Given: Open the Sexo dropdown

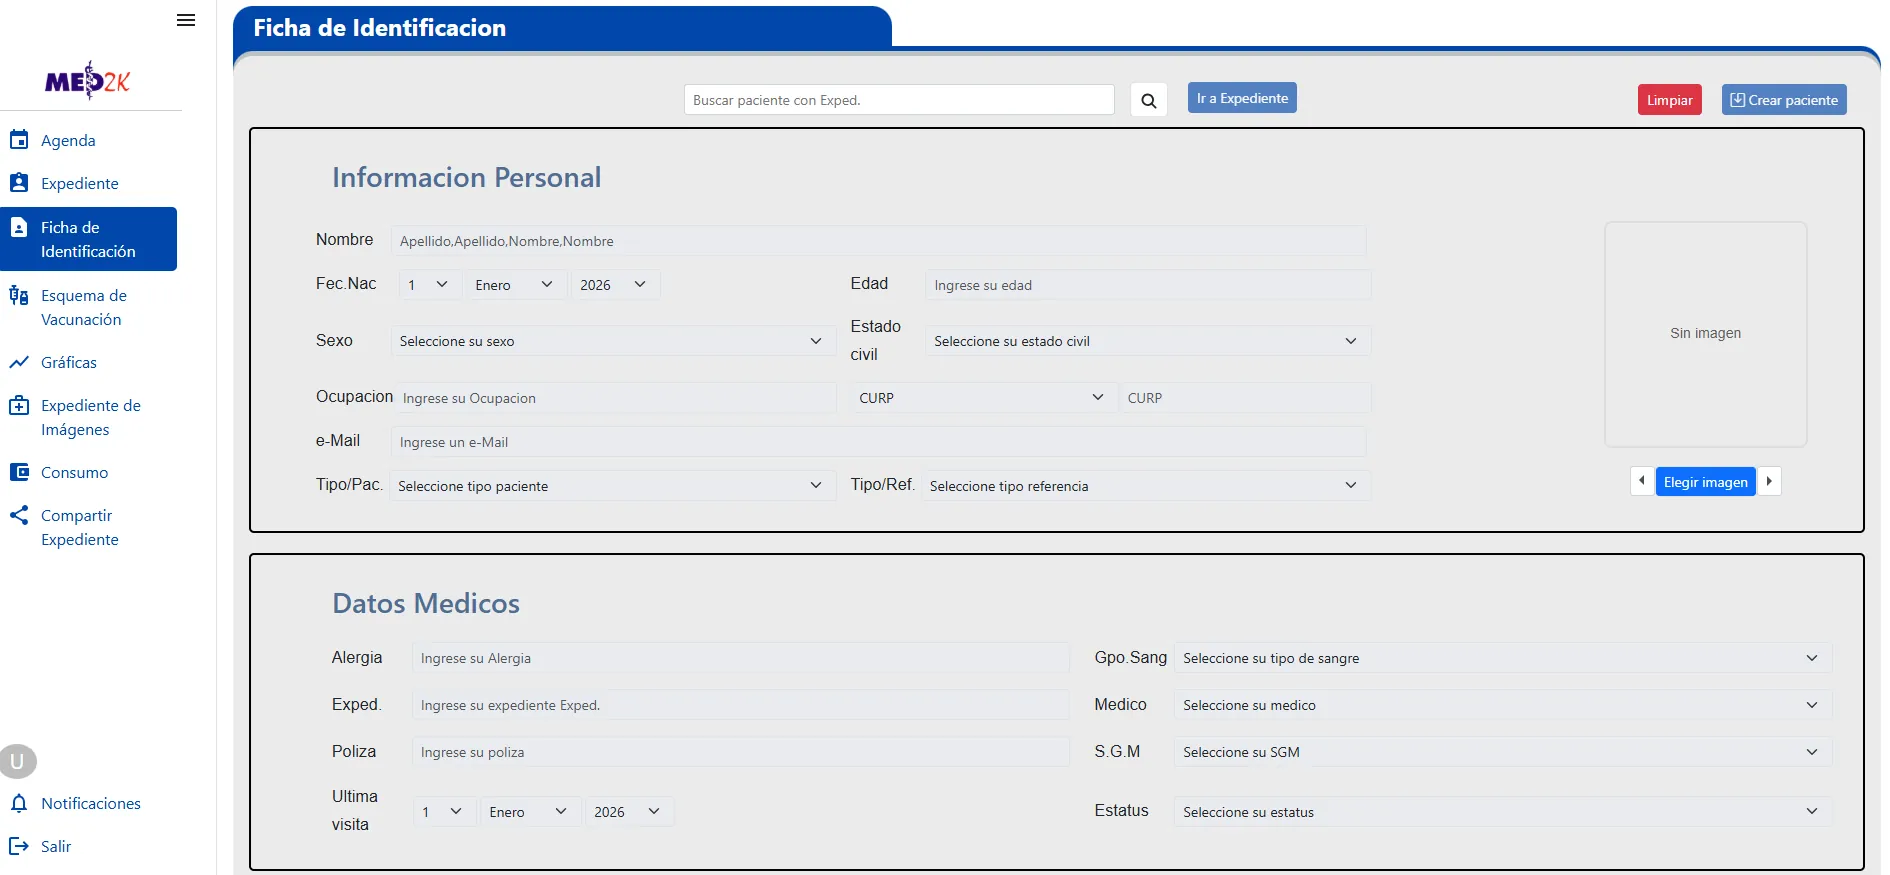Looking at the screenshot, I should pos(612,341).
